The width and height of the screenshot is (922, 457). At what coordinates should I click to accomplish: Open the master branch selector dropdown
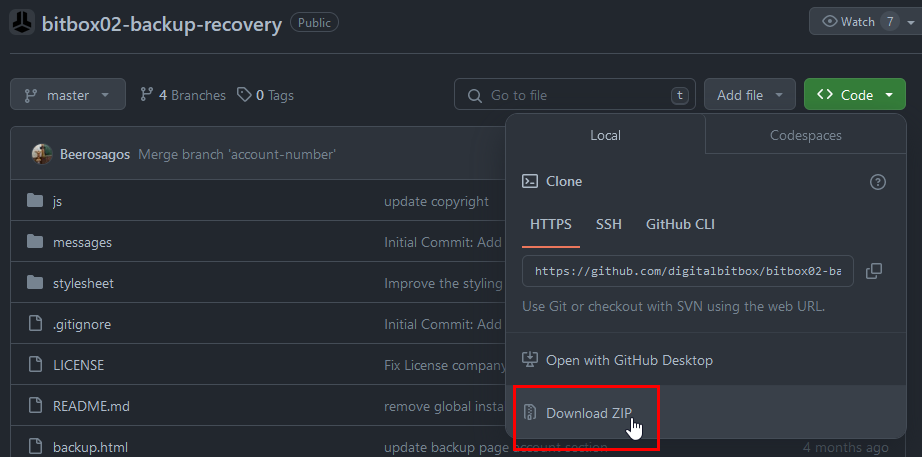68,94
